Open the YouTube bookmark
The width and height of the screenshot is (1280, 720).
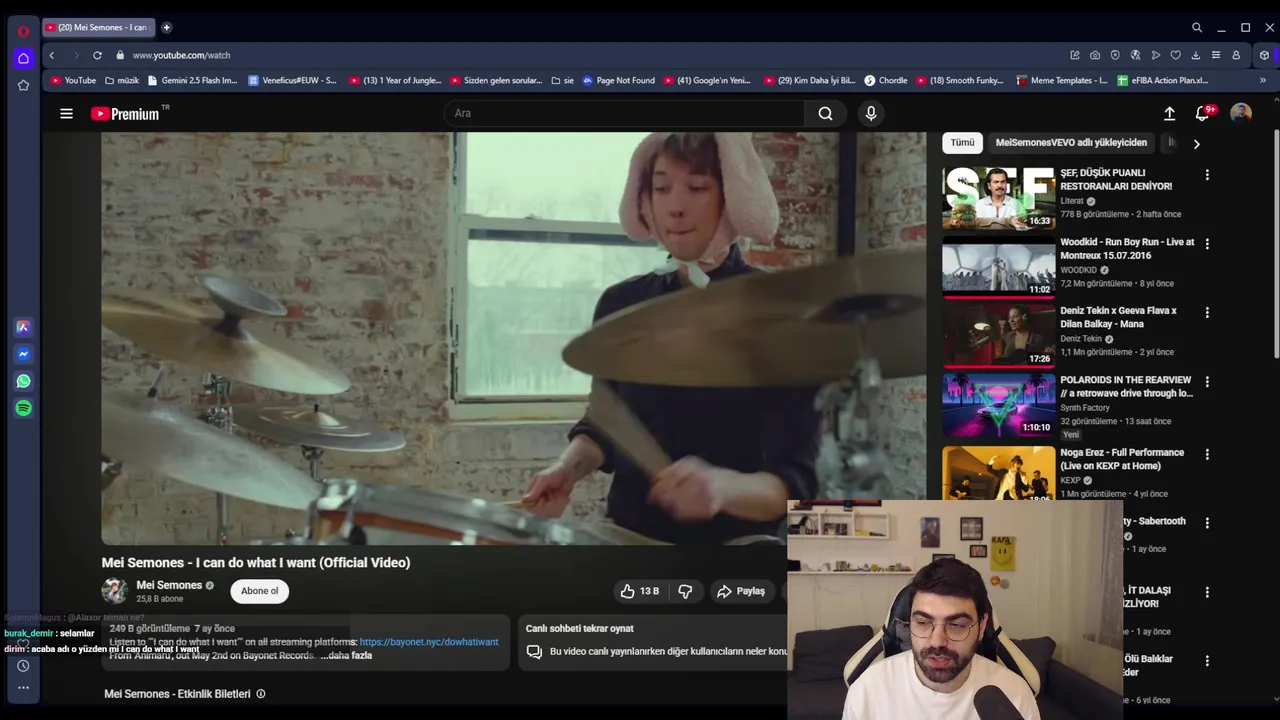tap(73, 81)
